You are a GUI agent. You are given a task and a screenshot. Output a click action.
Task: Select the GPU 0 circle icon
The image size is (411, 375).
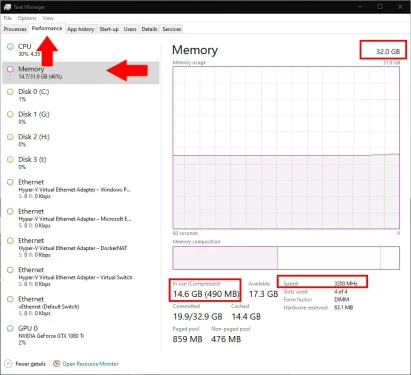point(10,328)
